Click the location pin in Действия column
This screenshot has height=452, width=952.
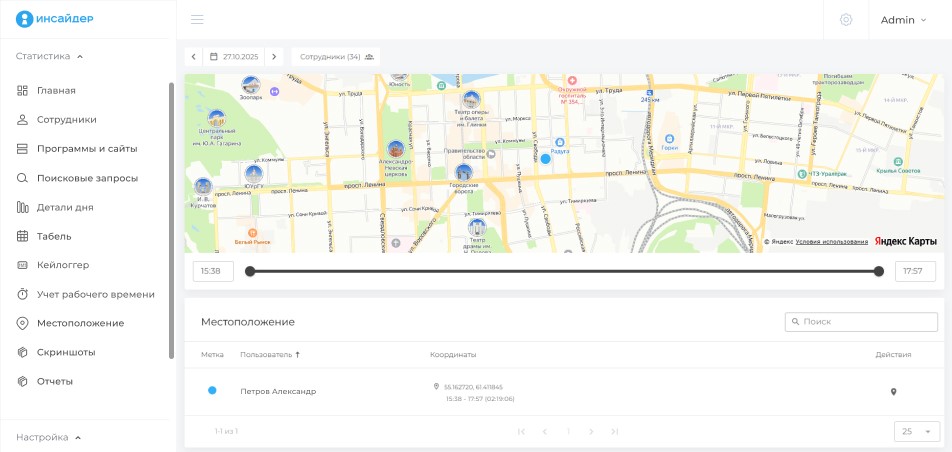[893, 392]
